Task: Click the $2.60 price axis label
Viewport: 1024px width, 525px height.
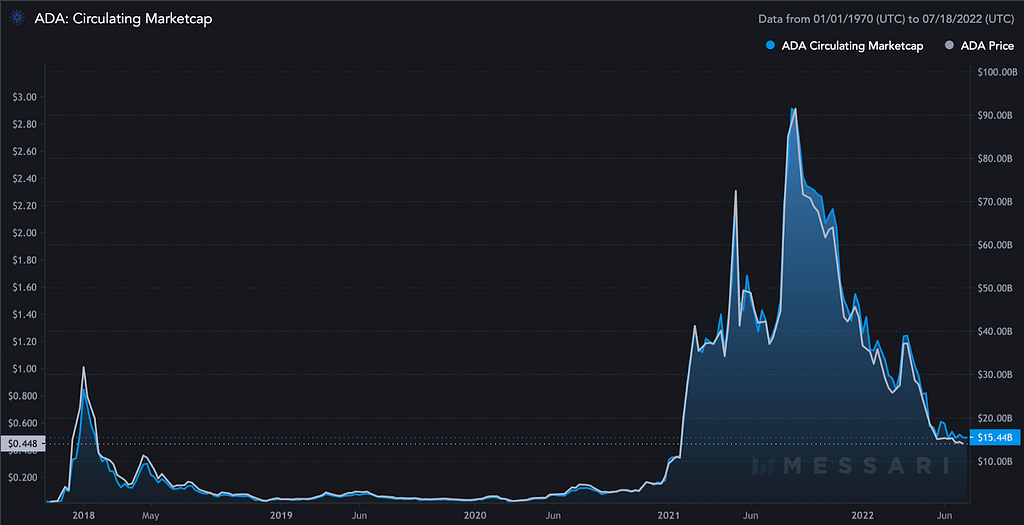Action: (x=25, y=151)
